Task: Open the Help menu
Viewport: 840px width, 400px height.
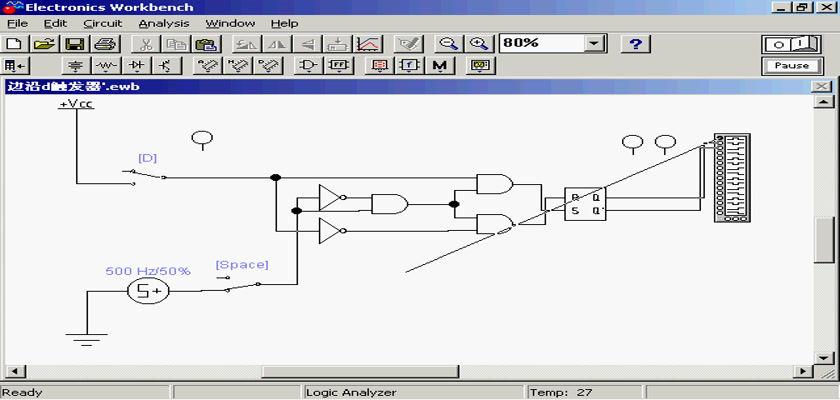Action: [x=284, y=24]
